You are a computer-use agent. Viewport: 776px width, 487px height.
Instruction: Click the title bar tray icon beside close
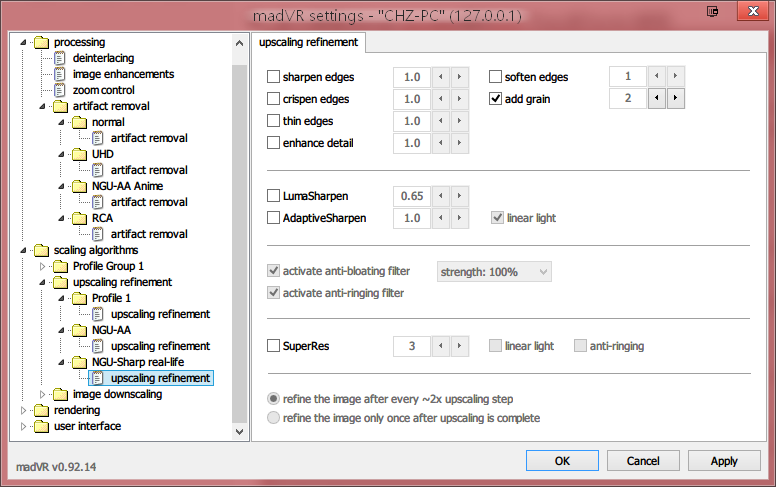pyautogui.click(x=713, y=11)
